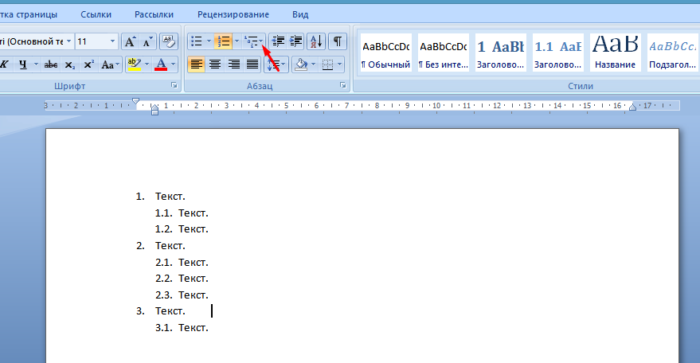The image size is (700, 363).
Task: Open the Borders dropdown arrow
Action: pos(340,65)
